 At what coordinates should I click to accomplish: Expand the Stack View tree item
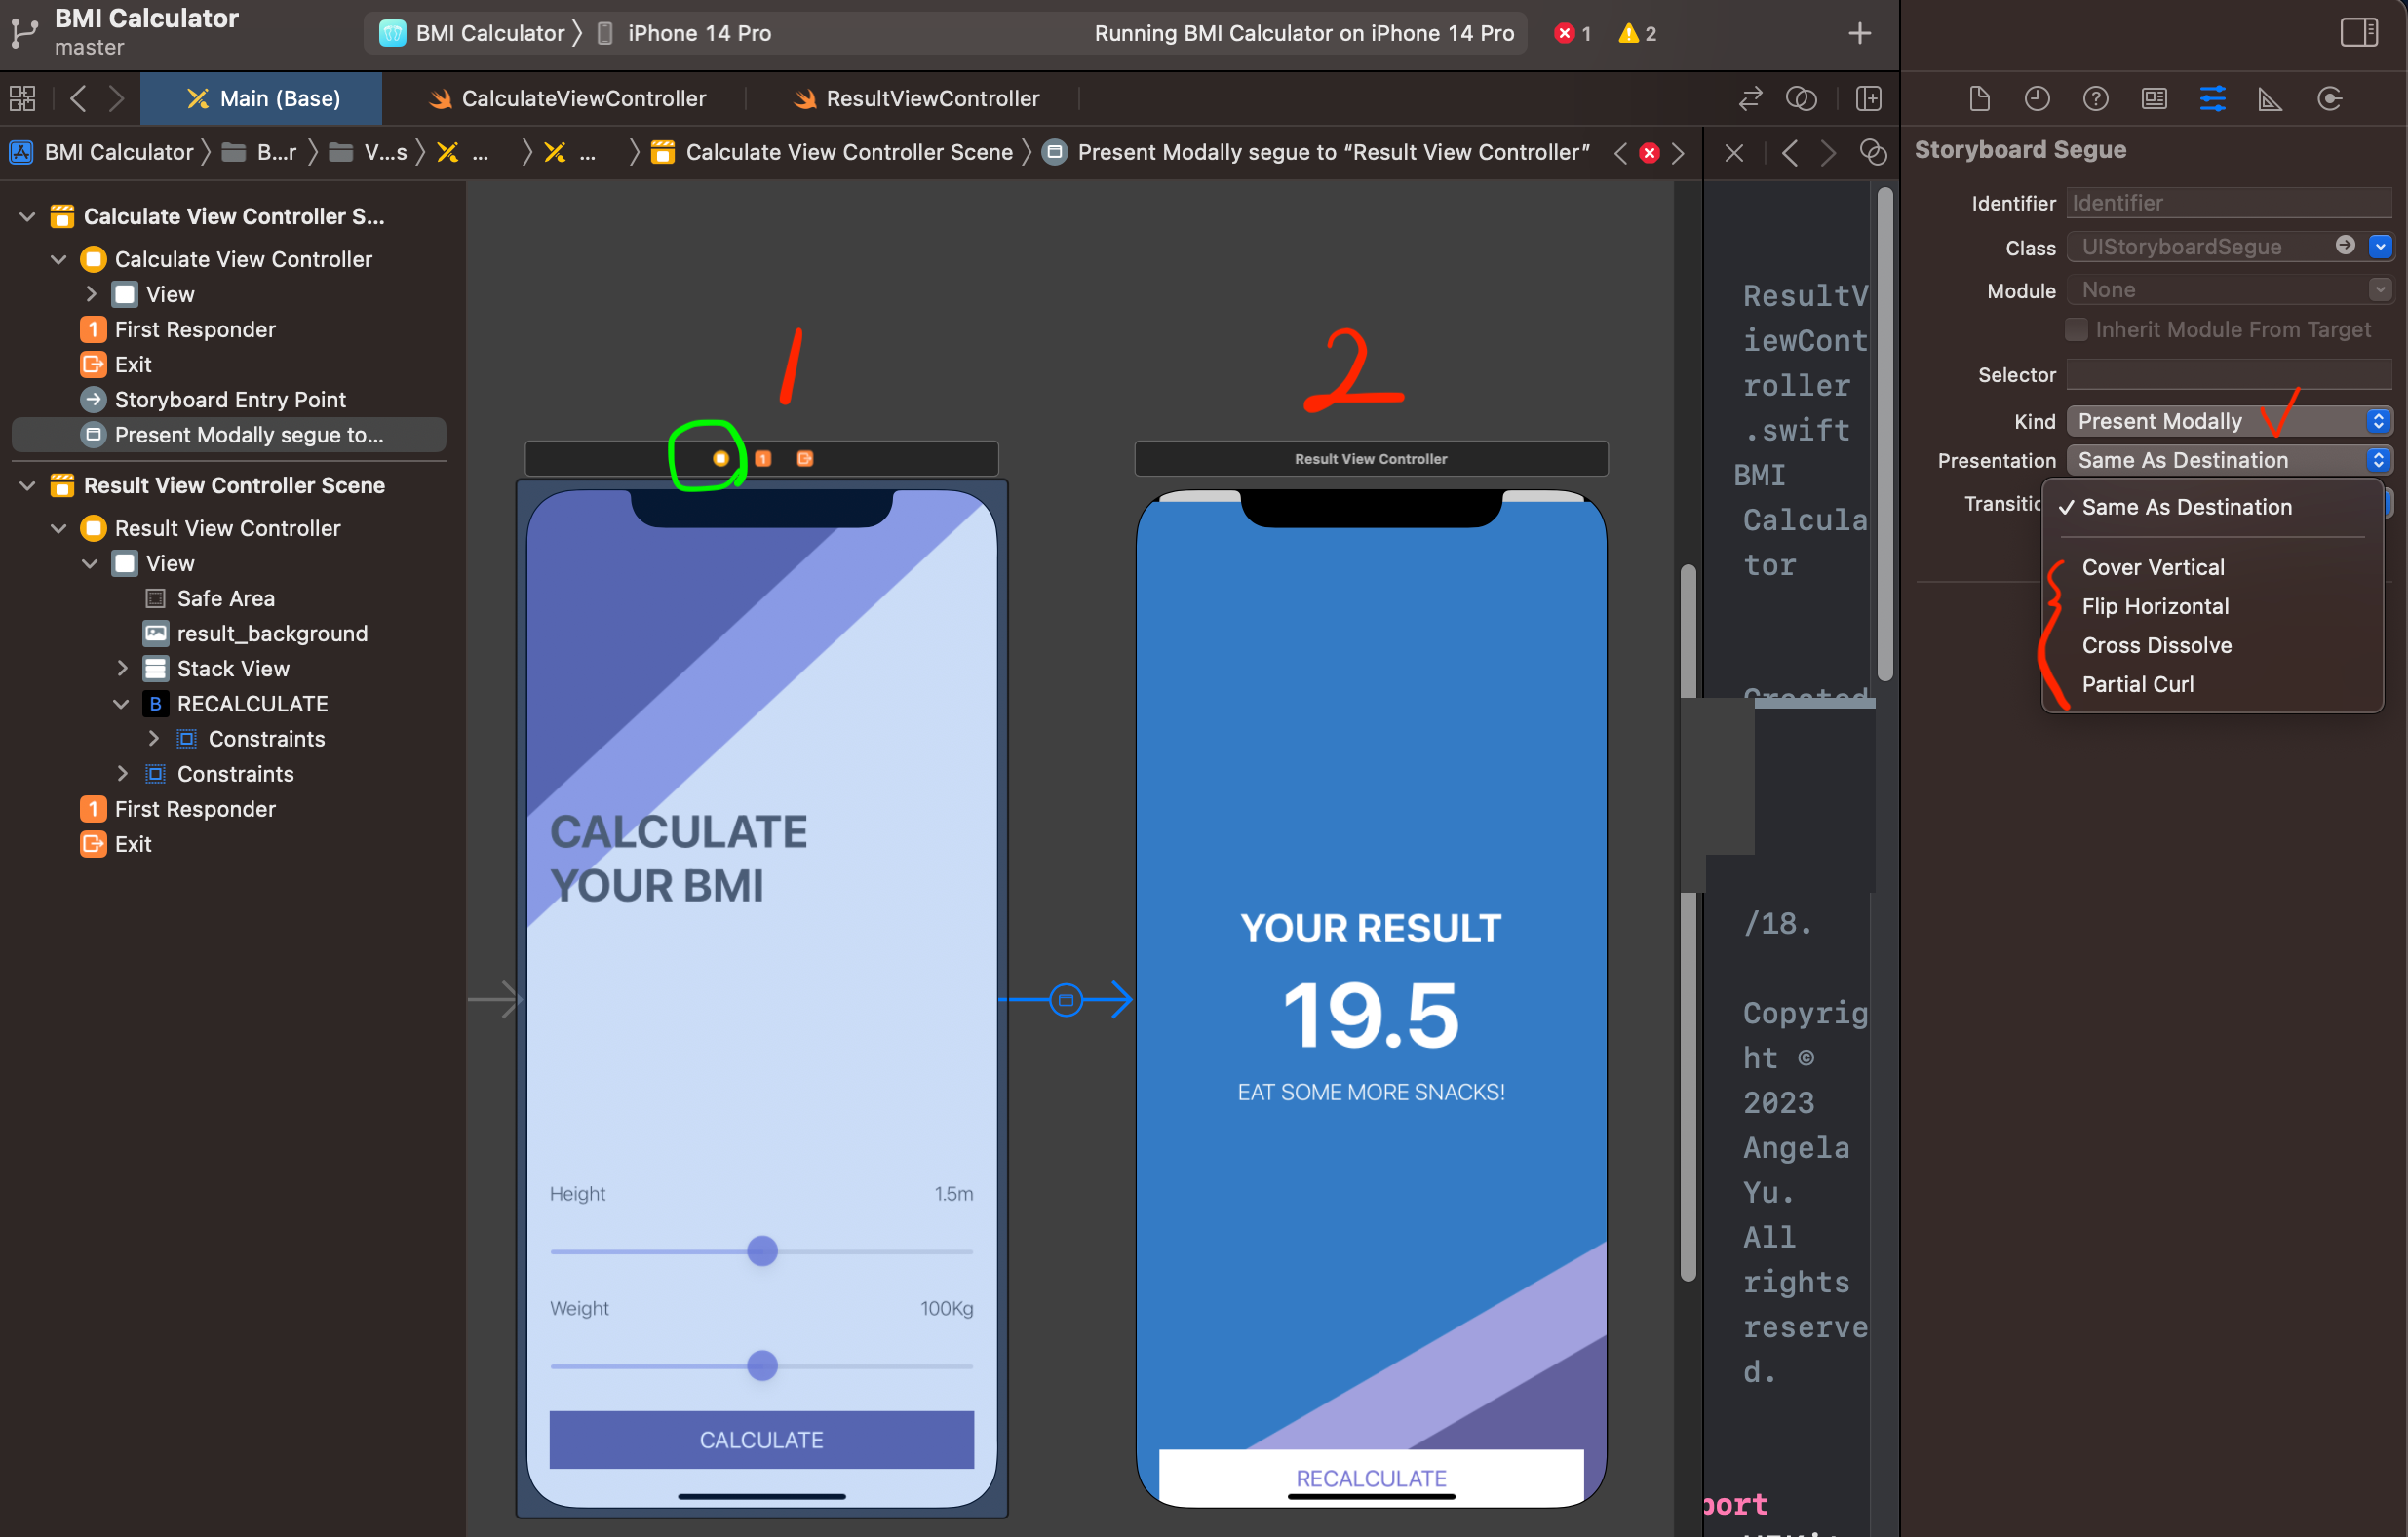[122, 668]
